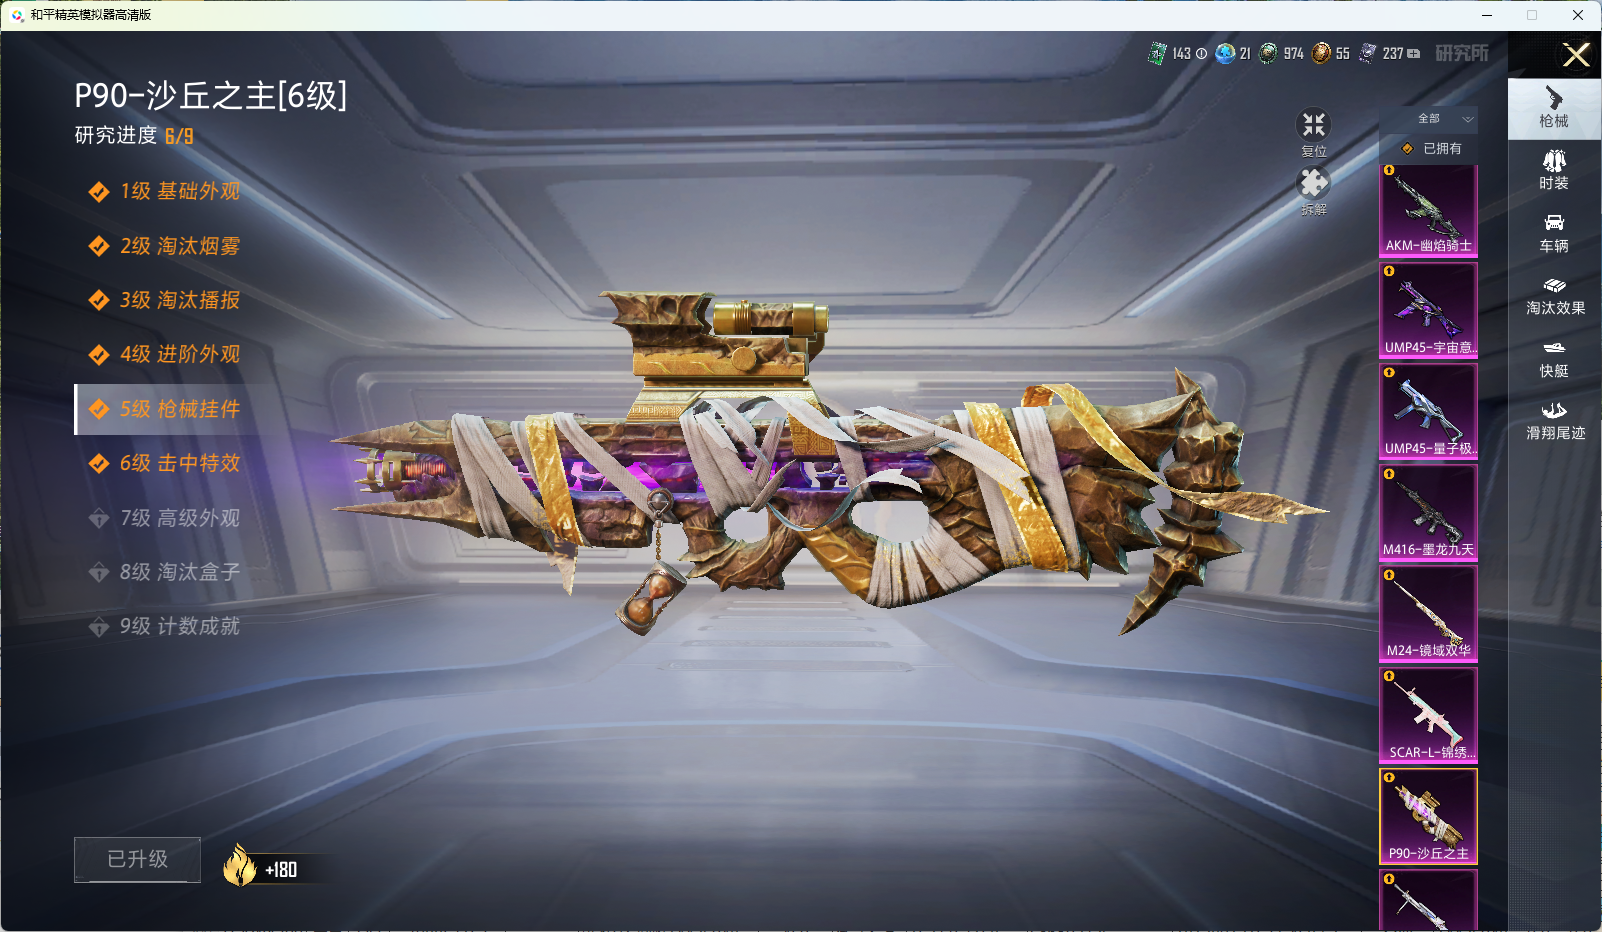Viewport: 1602px width, 932px height.
Task: Toggle the 已拥有 owned filter
Action: [1431, 149]
